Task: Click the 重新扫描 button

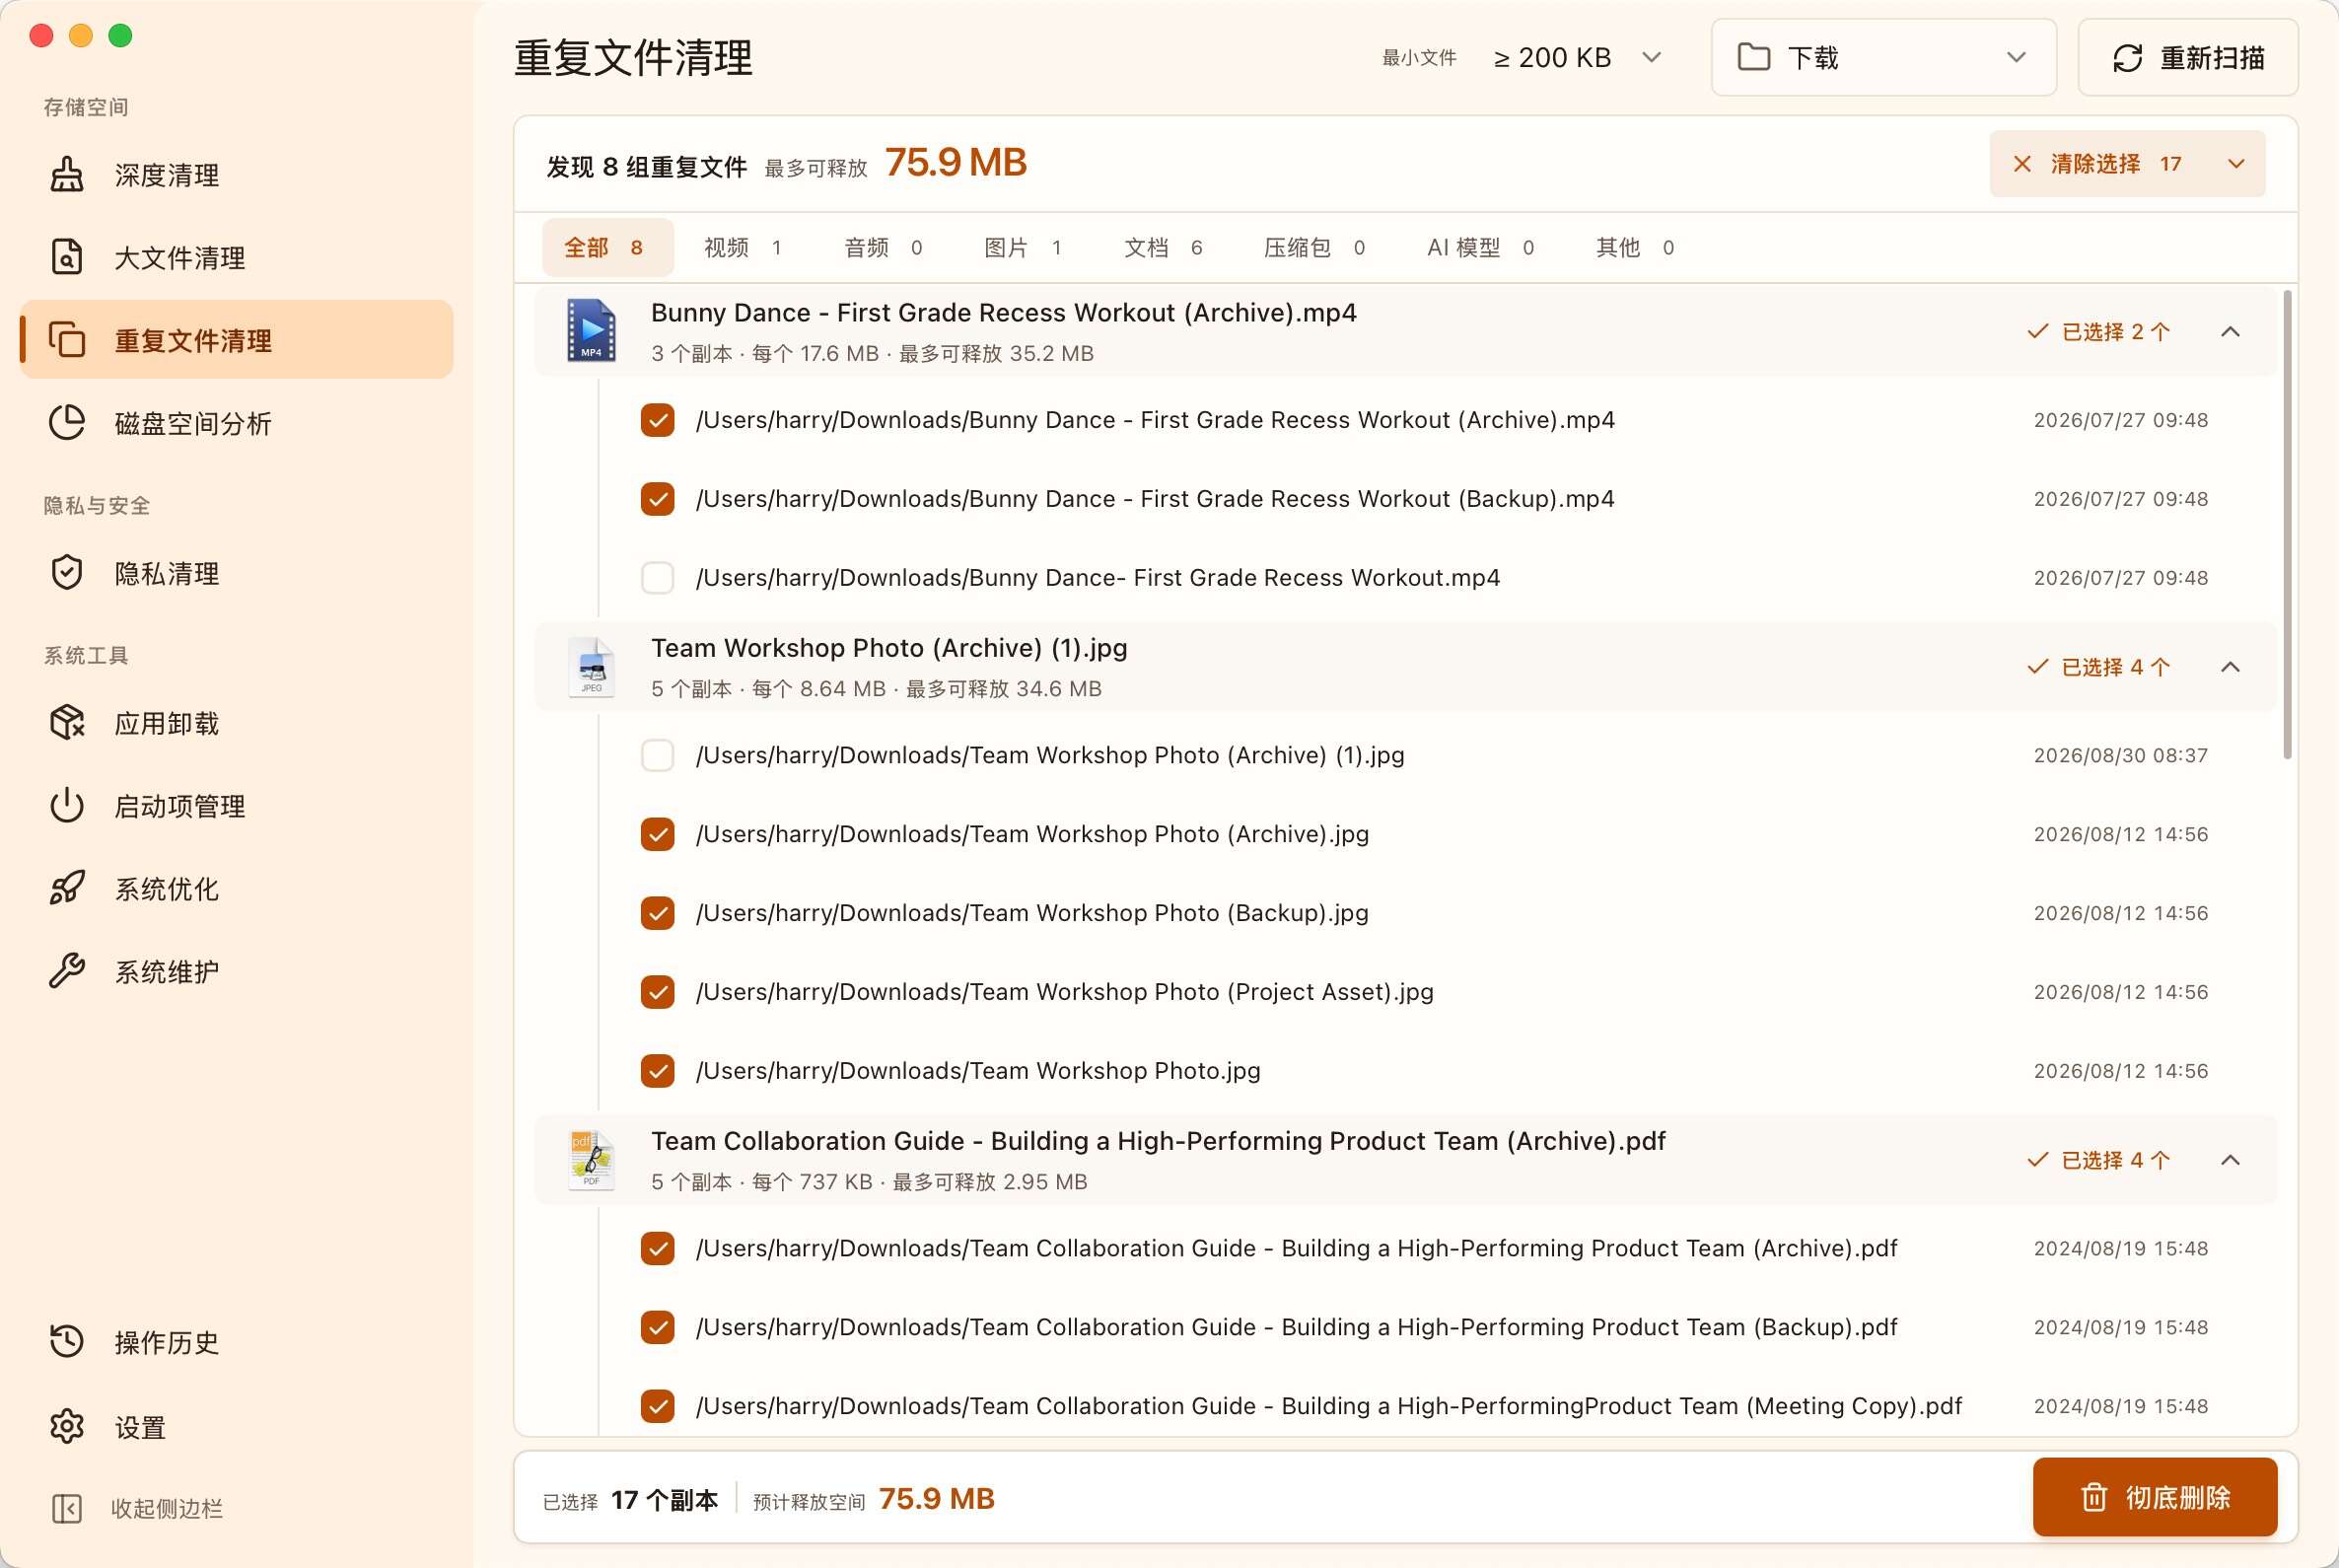Action: (2188, 57)
